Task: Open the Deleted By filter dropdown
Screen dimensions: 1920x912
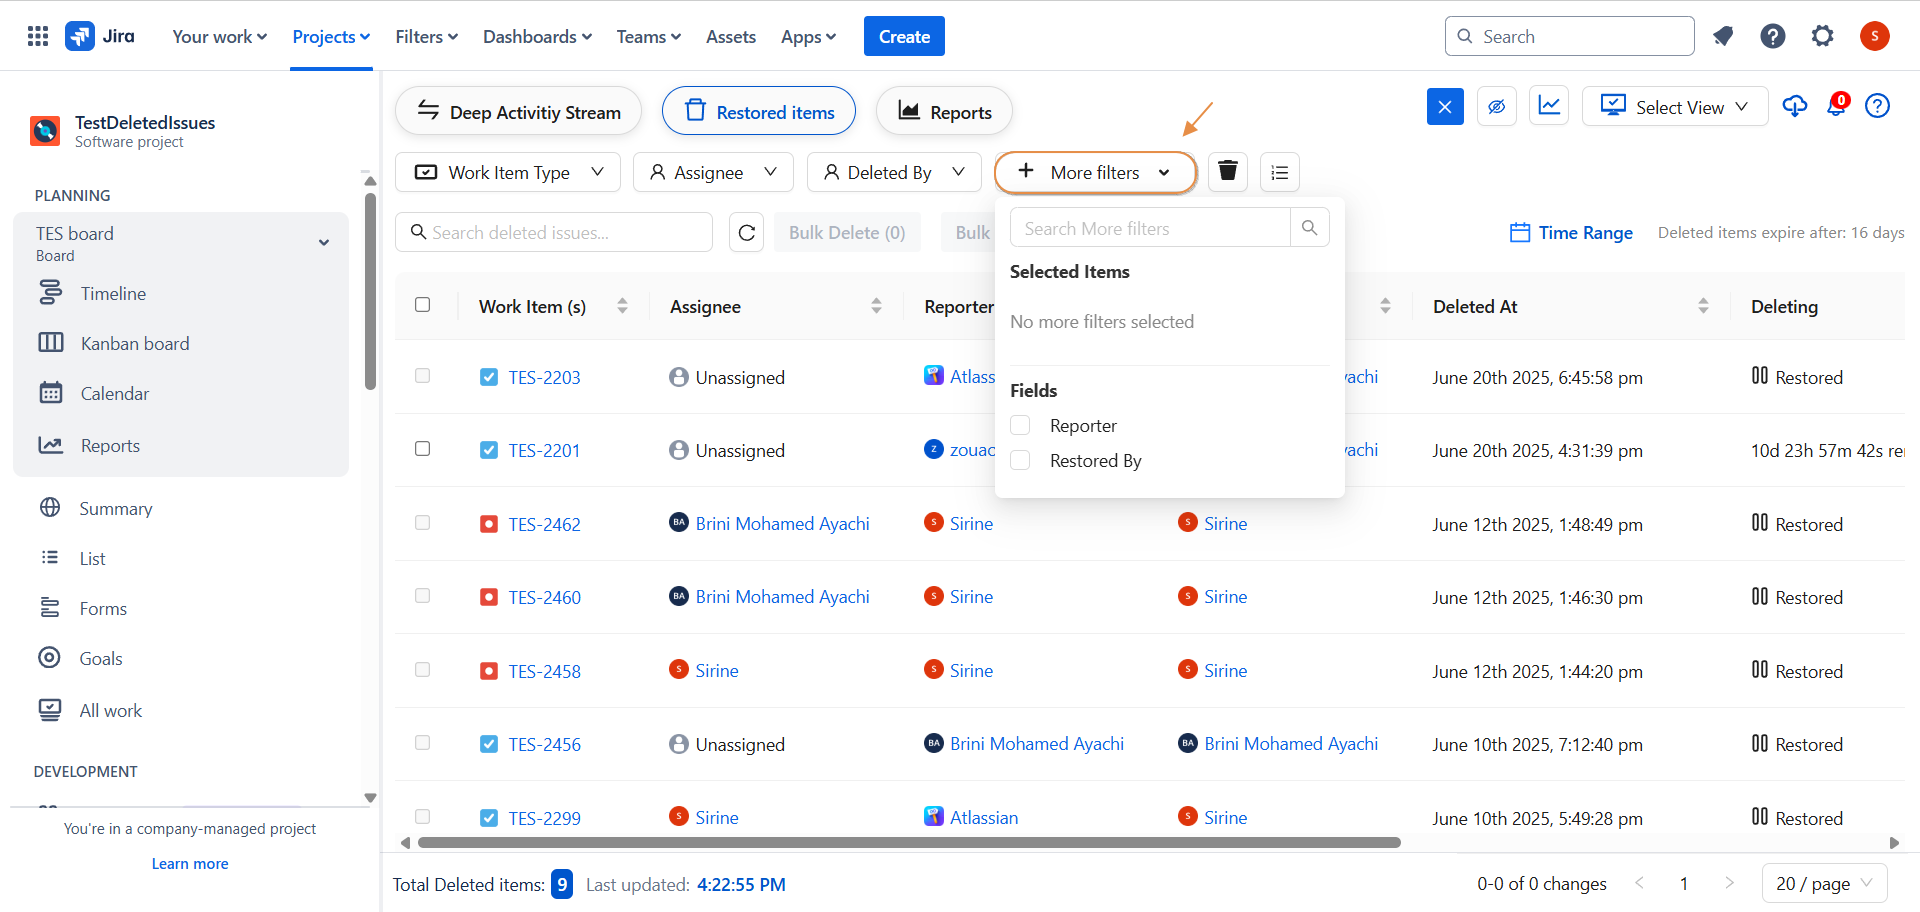Action: pyautogui.click(x=894, y=172)
